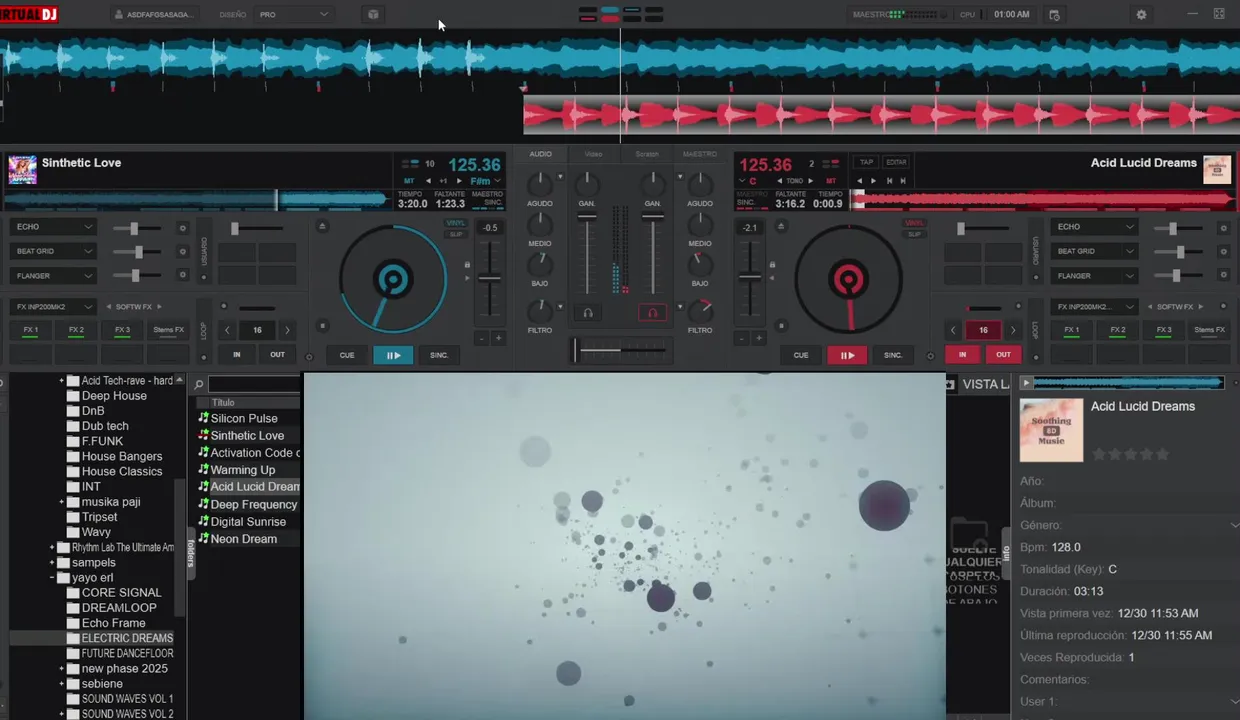Open left deck FX INP200MK2 dropdown
Image resolution: width=1240 pixels, height=720 pixels.
(53, 307)
